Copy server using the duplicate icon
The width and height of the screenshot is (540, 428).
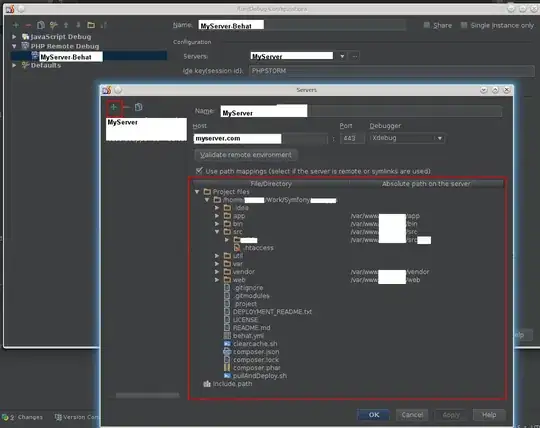[x=138, y=107]
